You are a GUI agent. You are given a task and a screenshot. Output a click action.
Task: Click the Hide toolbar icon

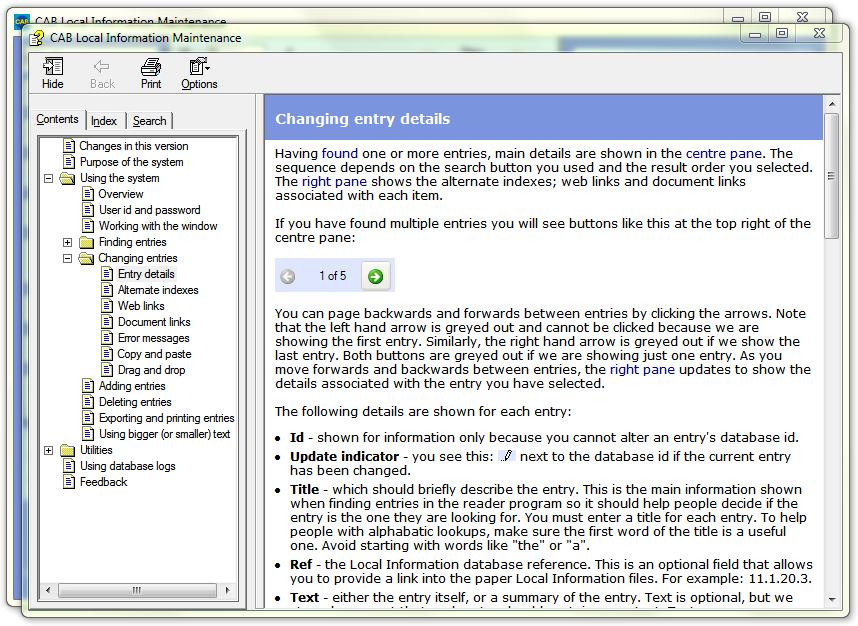click(x=53, y=73)
